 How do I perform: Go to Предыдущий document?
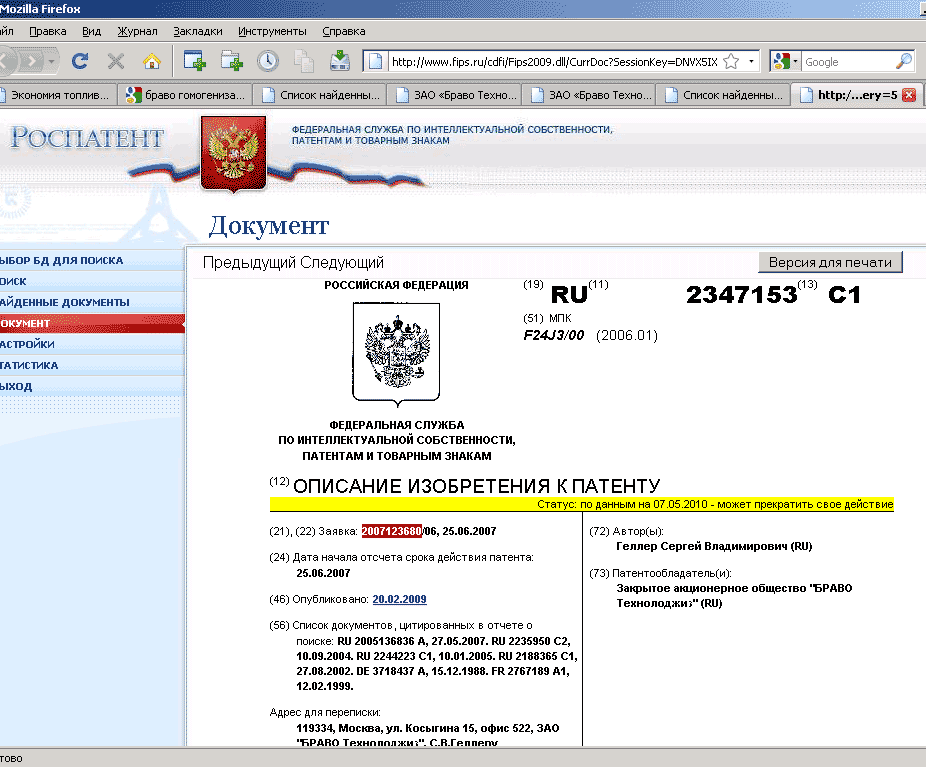tap(250, 262)
